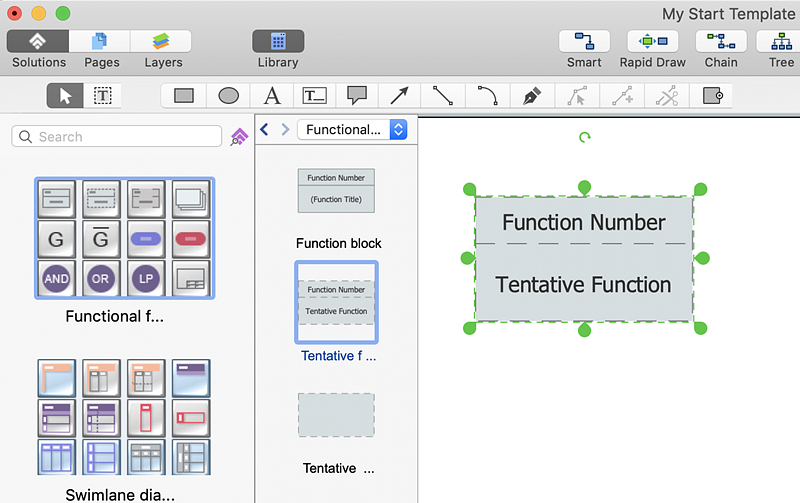Image resolution: width=800 pixels, height=503 pixels.
Task: Open the Pages panel
Action: point(100,42)
